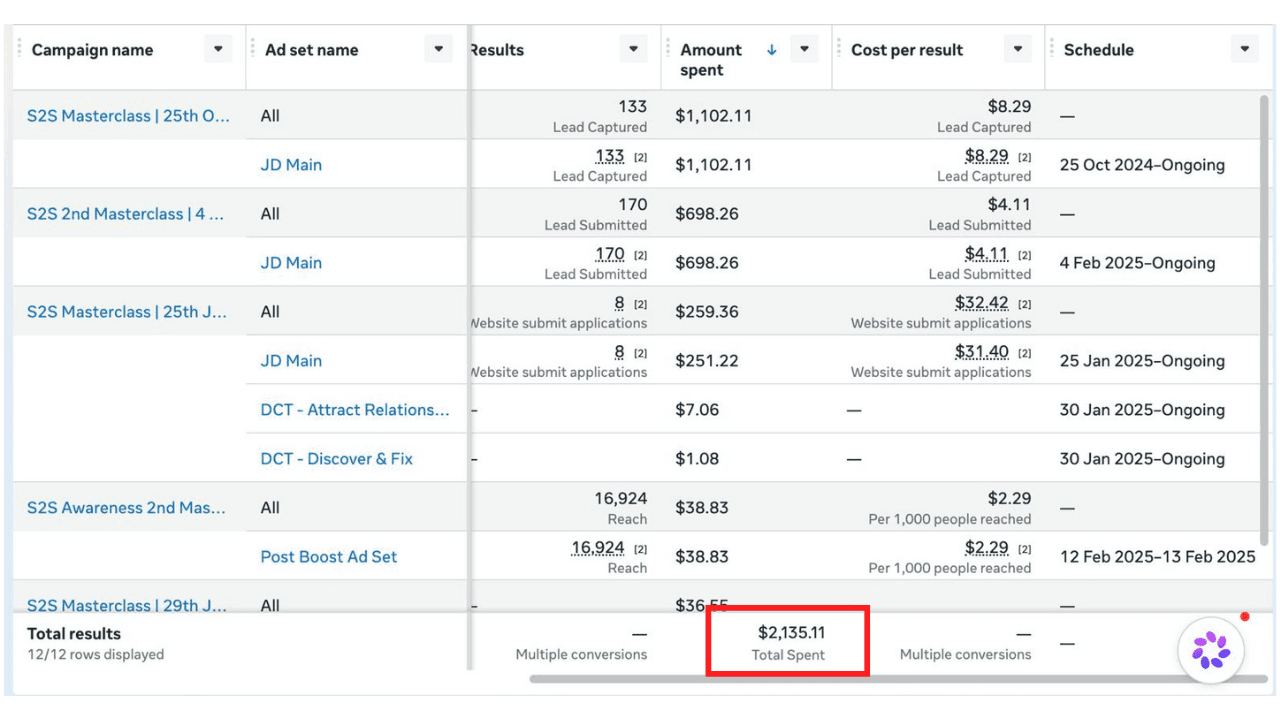The height and width of the screenshot is (720, 1280).
Task: Open S2S 2nd Masterclass 4... campaign link
Action: (x=125, y=214)
